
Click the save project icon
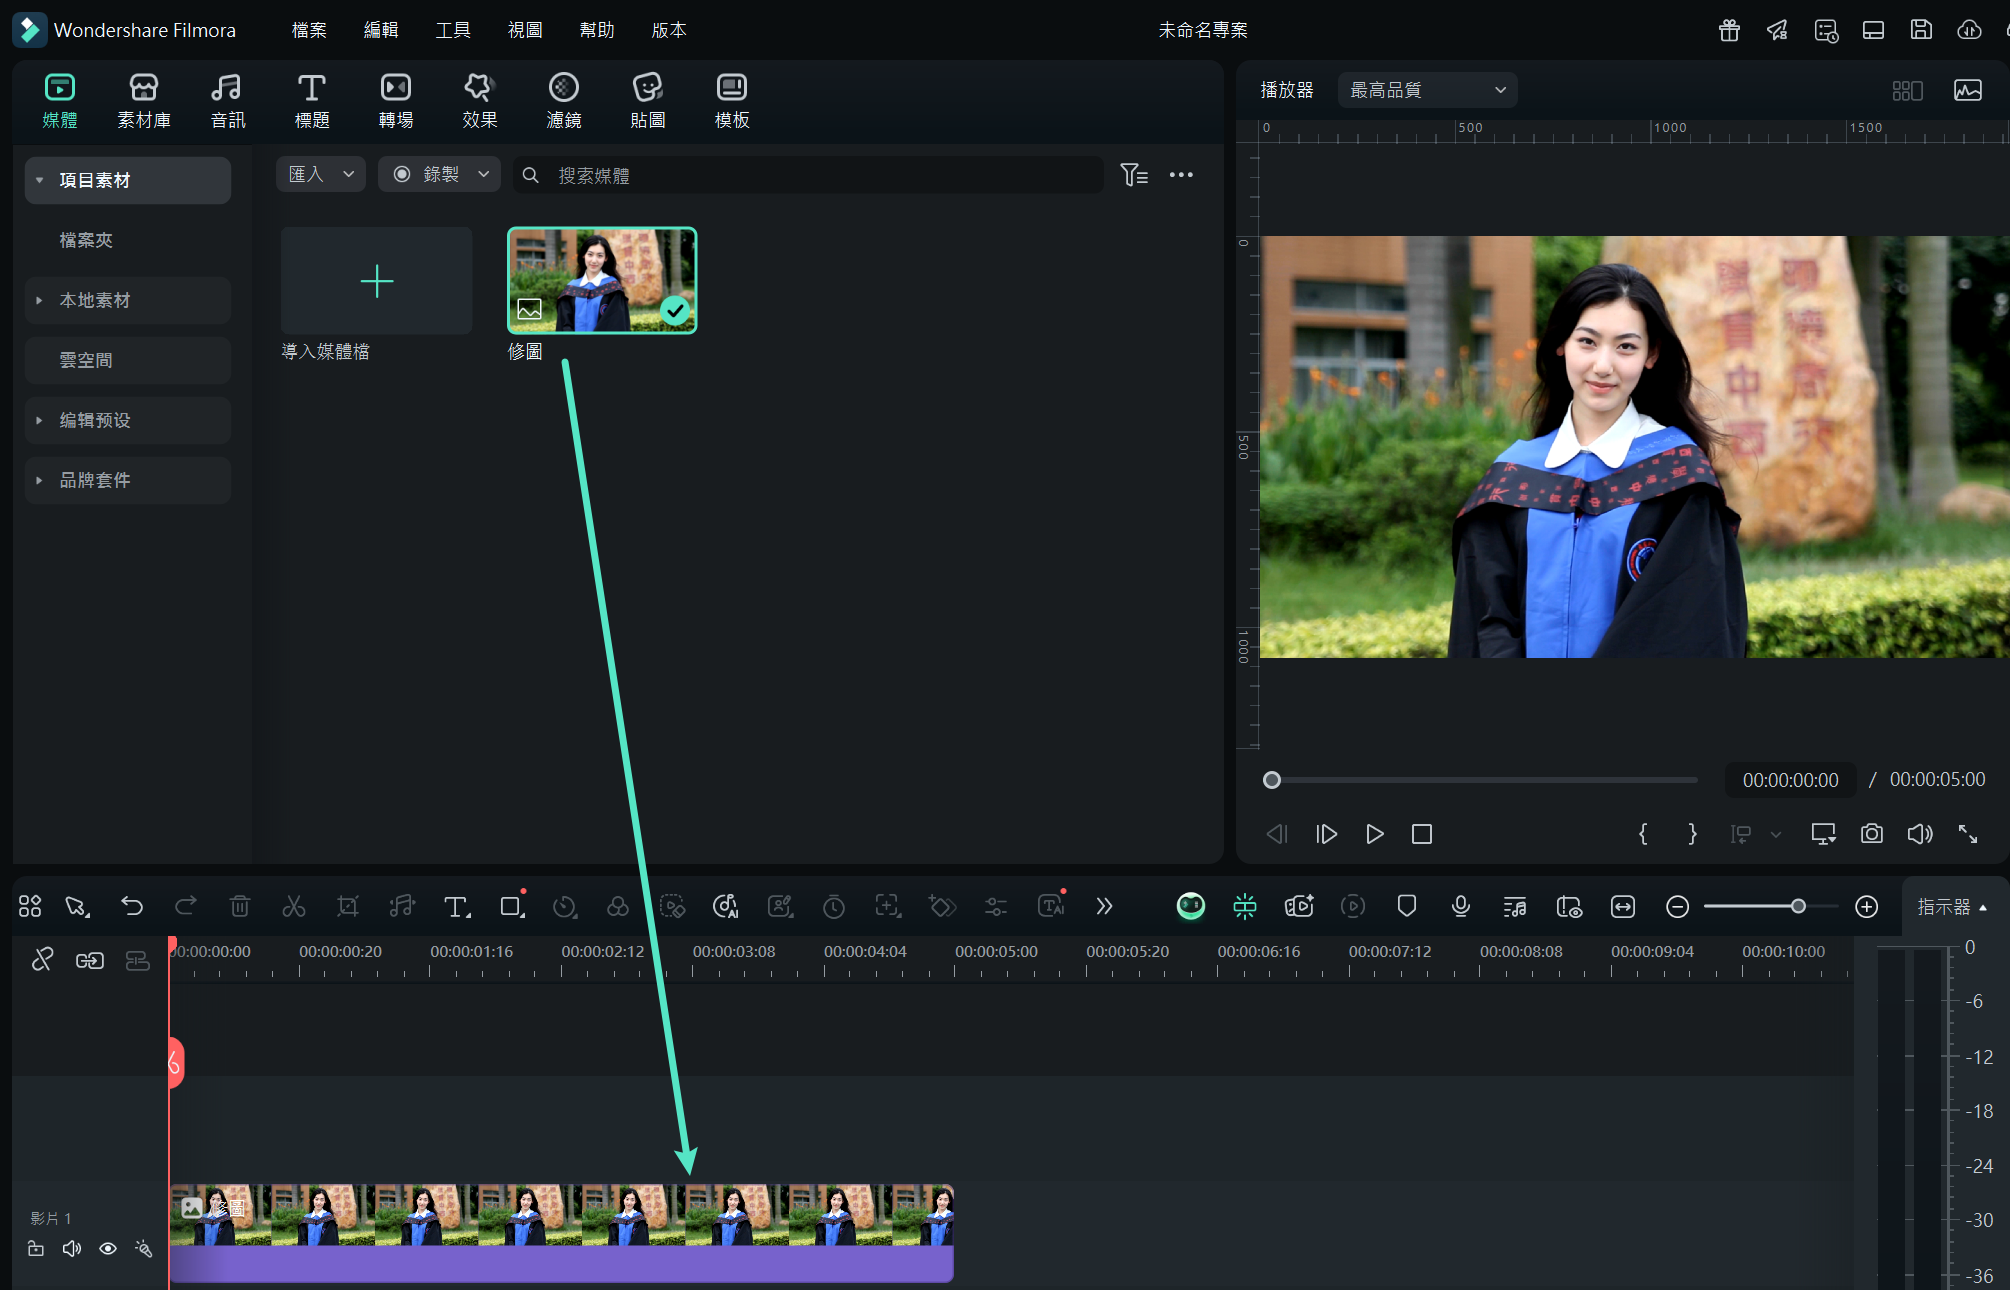1921,30
